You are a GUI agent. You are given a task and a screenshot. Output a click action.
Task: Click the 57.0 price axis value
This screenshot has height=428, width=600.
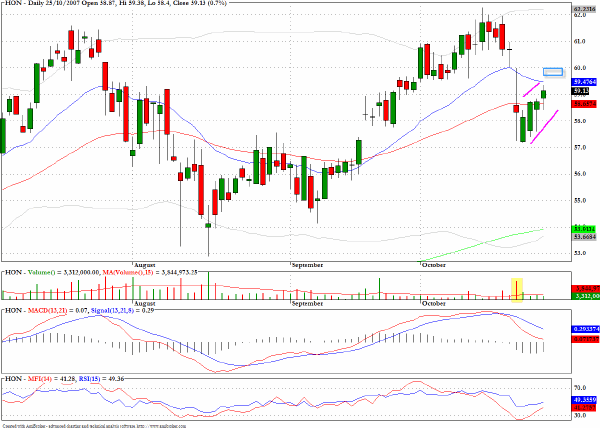pos(580,148)
